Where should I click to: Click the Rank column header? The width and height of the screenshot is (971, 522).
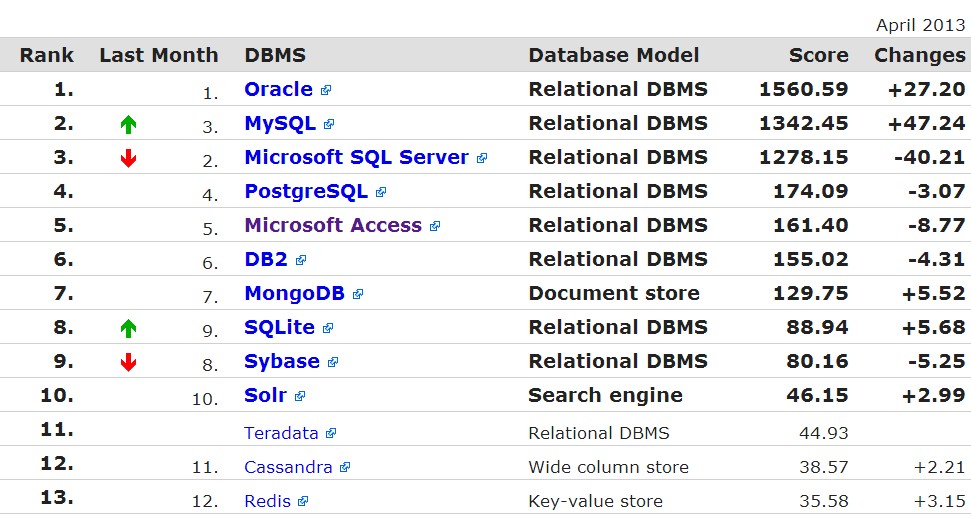[x=46, y=55]
